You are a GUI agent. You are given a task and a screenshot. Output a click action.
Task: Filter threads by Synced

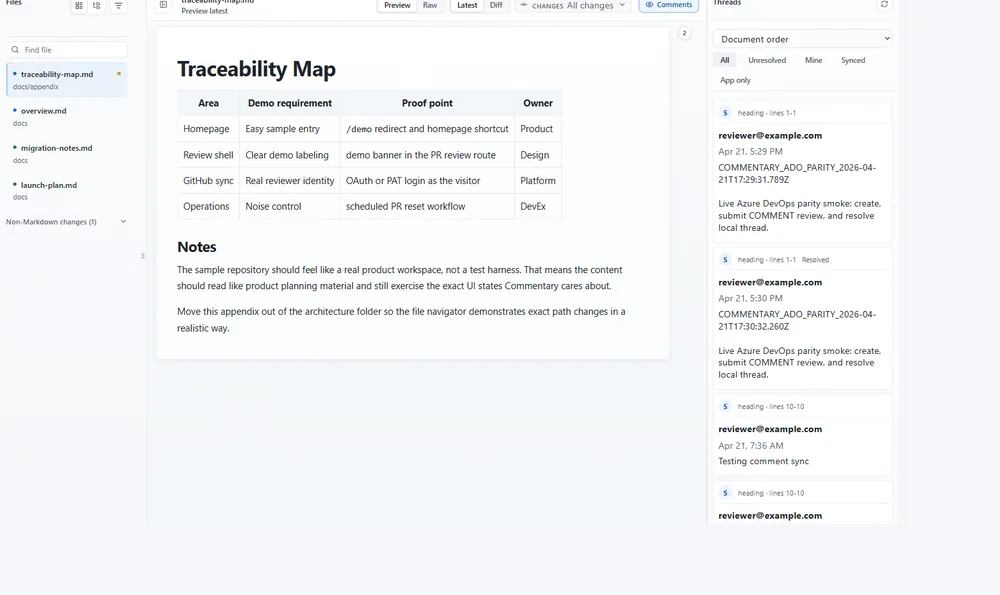(x=853, y=60)
